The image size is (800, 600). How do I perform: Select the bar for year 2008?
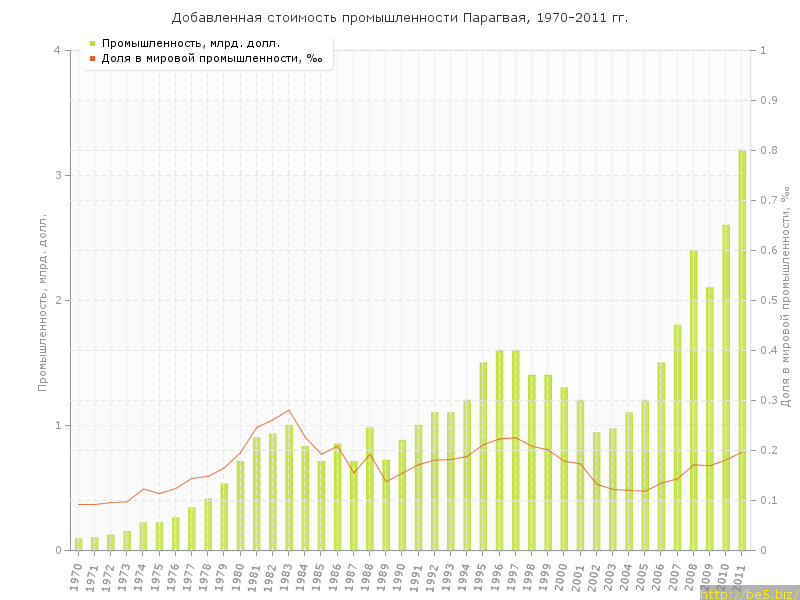point(694,400)
